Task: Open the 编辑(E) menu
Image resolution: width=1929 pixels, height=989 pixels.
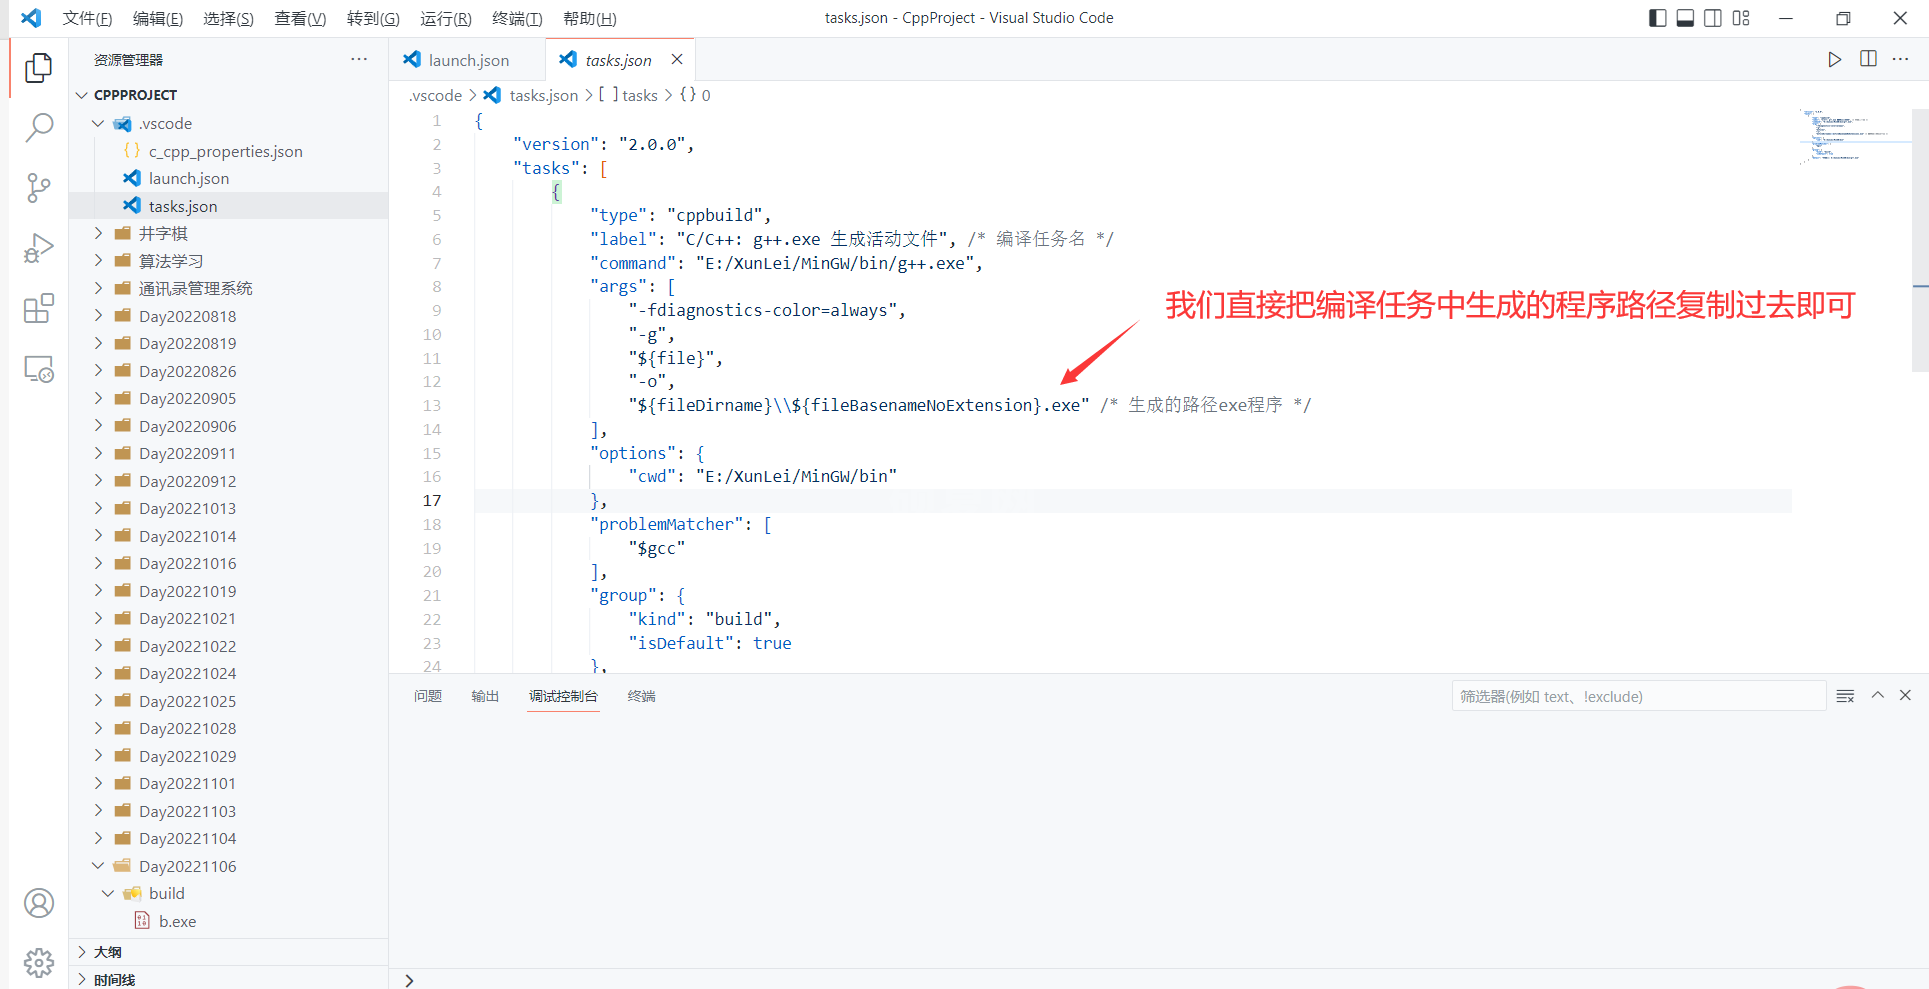Action: [x=158, y=18]
